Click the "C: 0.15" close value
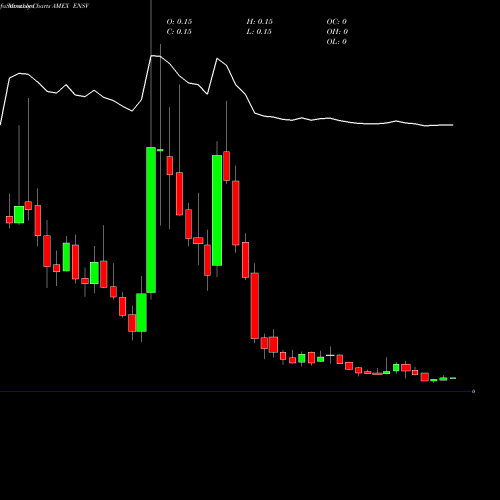Screen dimensions: 500x500 tap(179, 32)
